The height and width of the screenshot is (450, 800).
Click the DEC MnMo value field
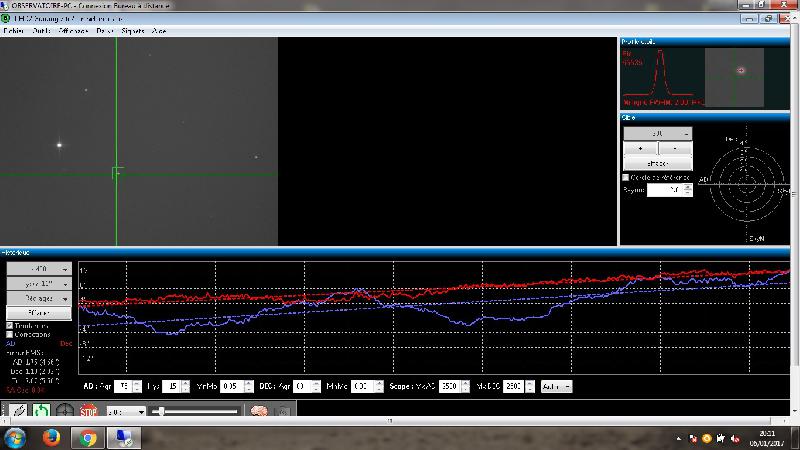point(362,386)
